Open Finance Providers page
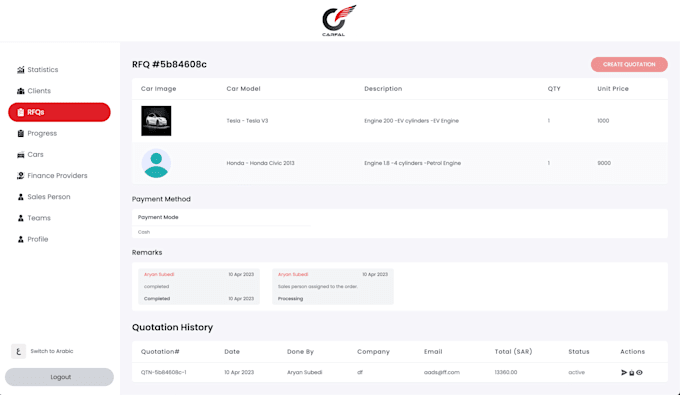Viewport: 680px width, 395px height. 57,176
